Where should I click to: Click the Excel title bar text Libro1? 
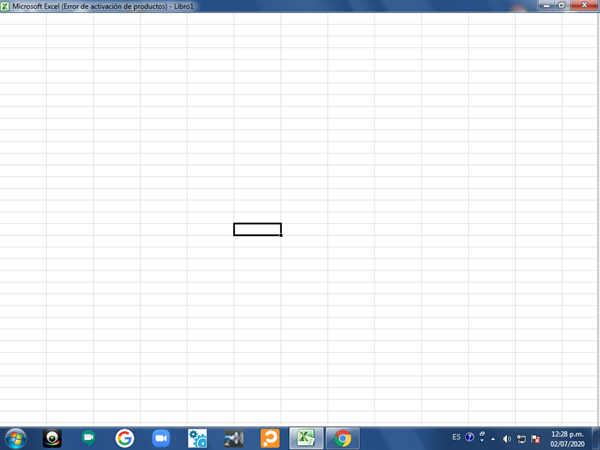pyautogui.click(x=184, y=7)
